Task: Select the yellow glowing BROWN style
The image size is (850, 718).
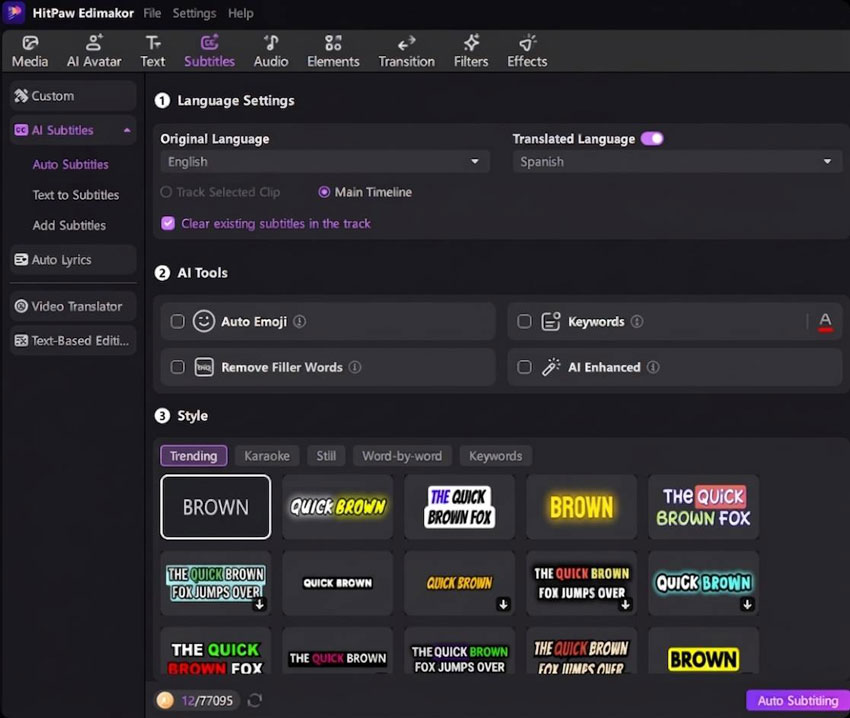Action: (x=582, y=507)
